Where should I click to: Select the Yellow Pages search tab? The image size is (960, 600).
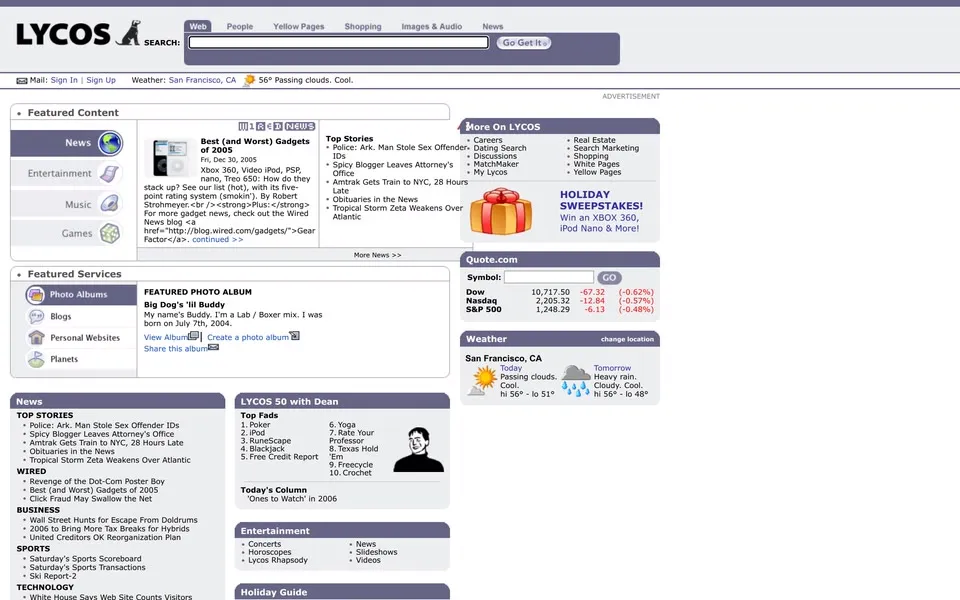click(x=299, y=26)
